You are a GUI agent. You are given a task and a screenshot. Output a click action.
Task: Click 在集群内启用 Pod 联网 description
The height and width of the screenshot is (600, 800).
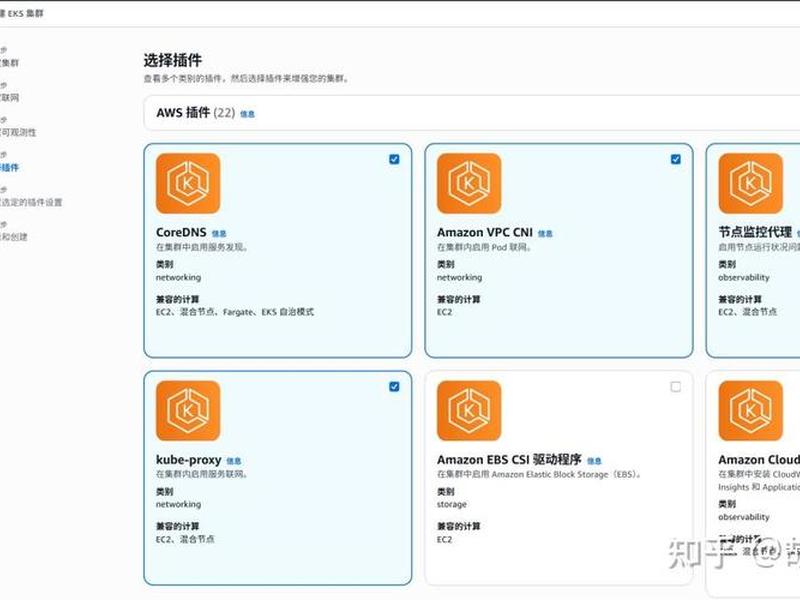pyautogui.click(x=485, y=247)
